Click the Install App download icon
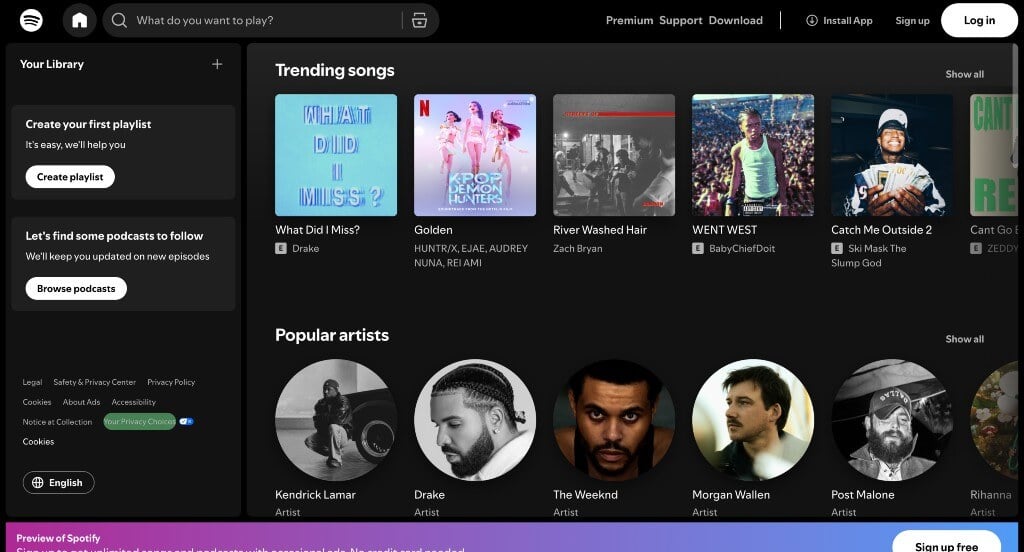This screenshot has width=1024, height=552. [x=812, y=20]
